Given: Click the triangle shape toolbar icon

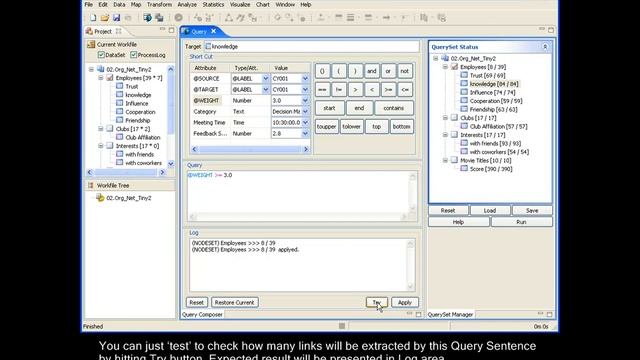Looking at the screenshot, I should tap(229, 18).
